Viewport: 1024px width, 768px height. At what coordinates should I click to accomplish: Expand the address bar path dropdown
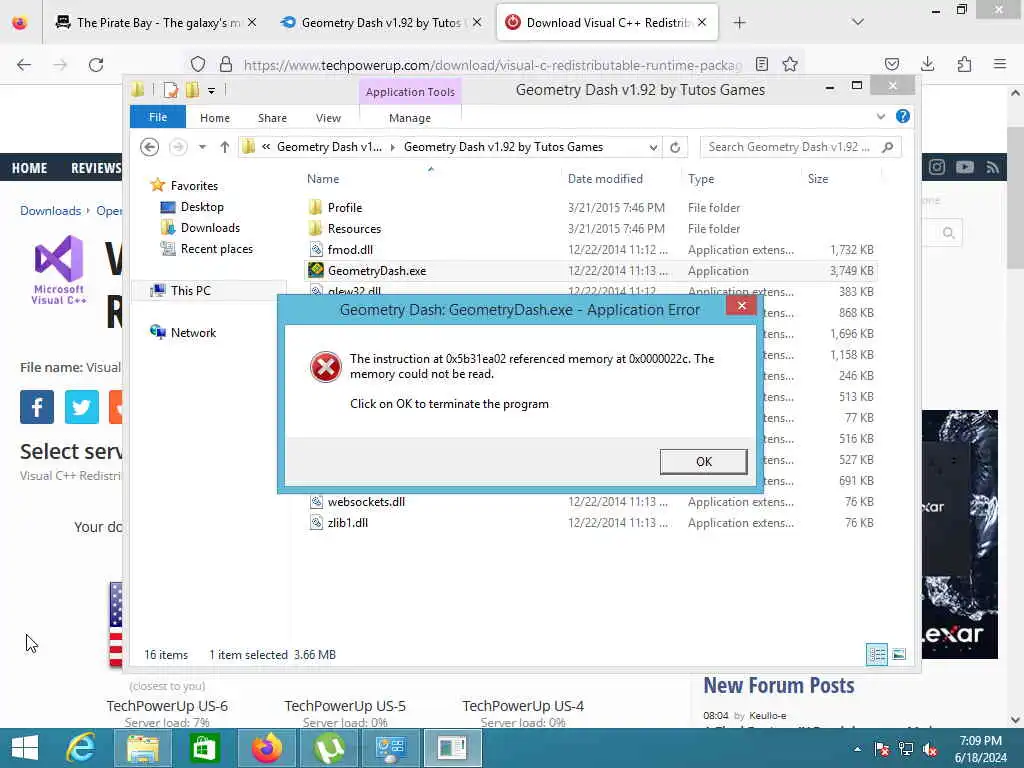(x=652, y=148)
